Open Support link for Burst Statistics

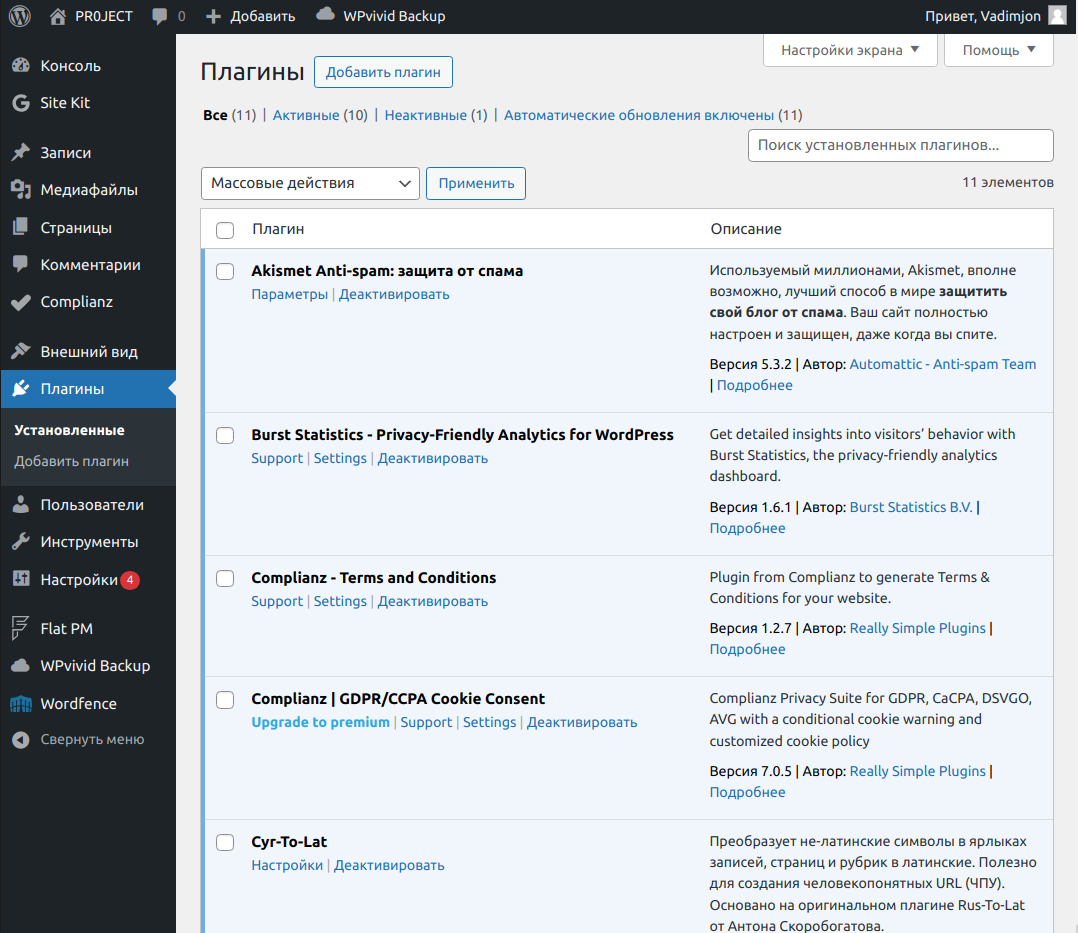click(277, 458)
